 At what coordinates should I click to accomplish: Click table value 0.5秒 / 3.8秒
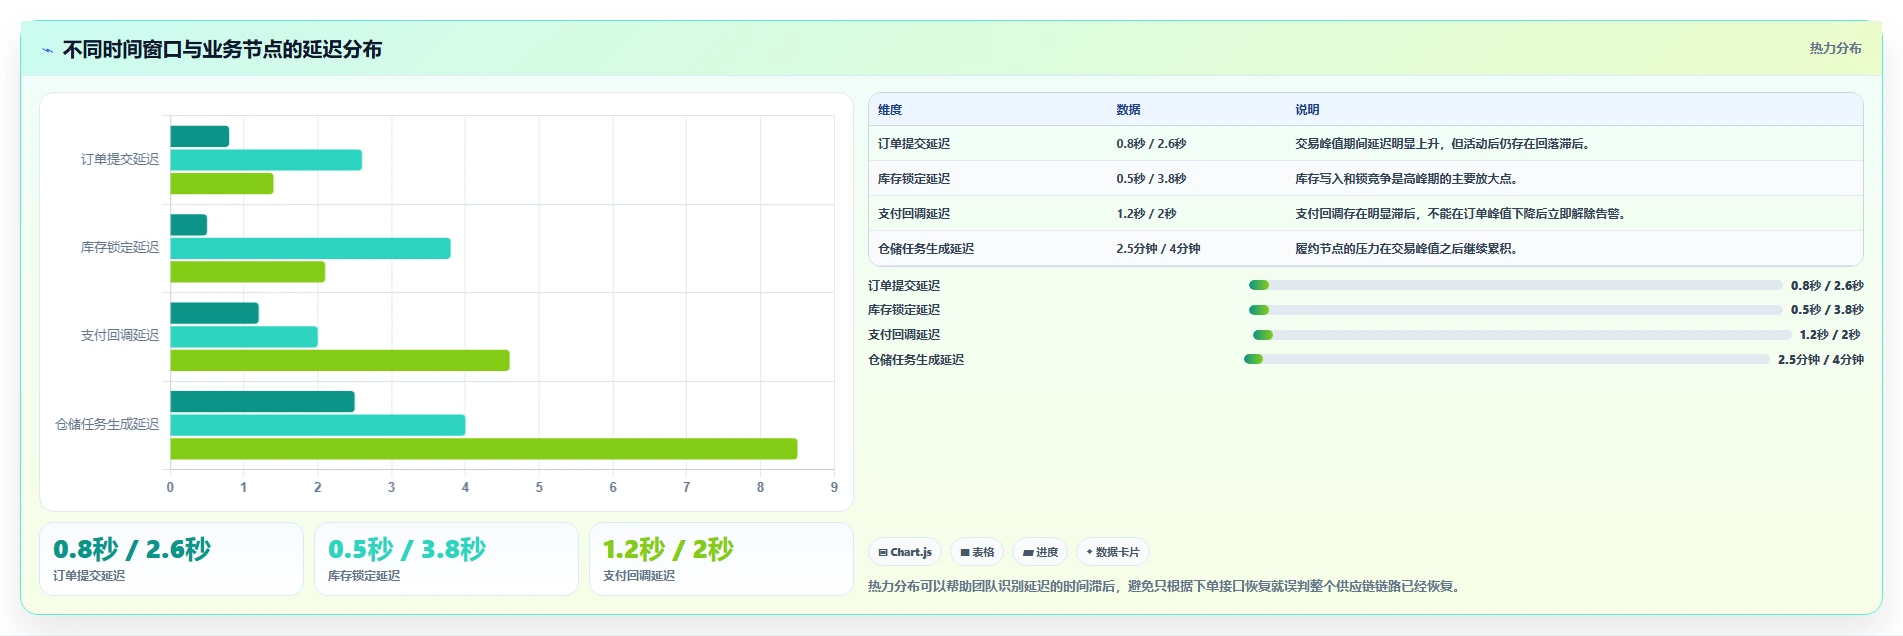click(1151, 179)
